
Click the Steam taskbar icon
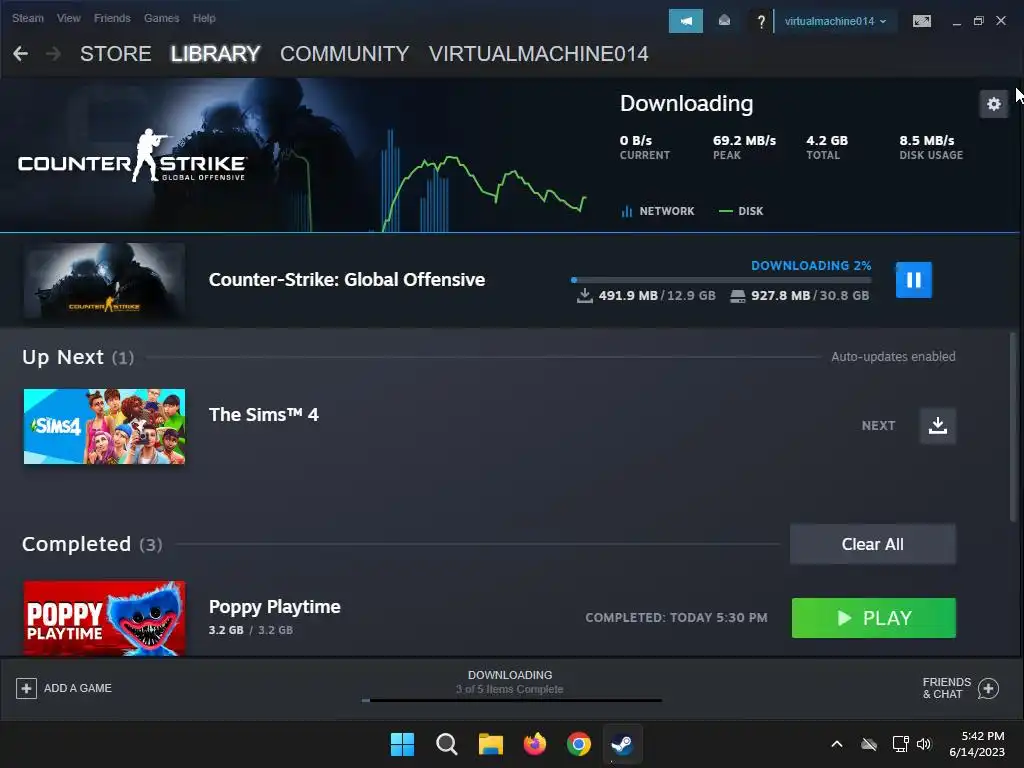coord(622,744)
